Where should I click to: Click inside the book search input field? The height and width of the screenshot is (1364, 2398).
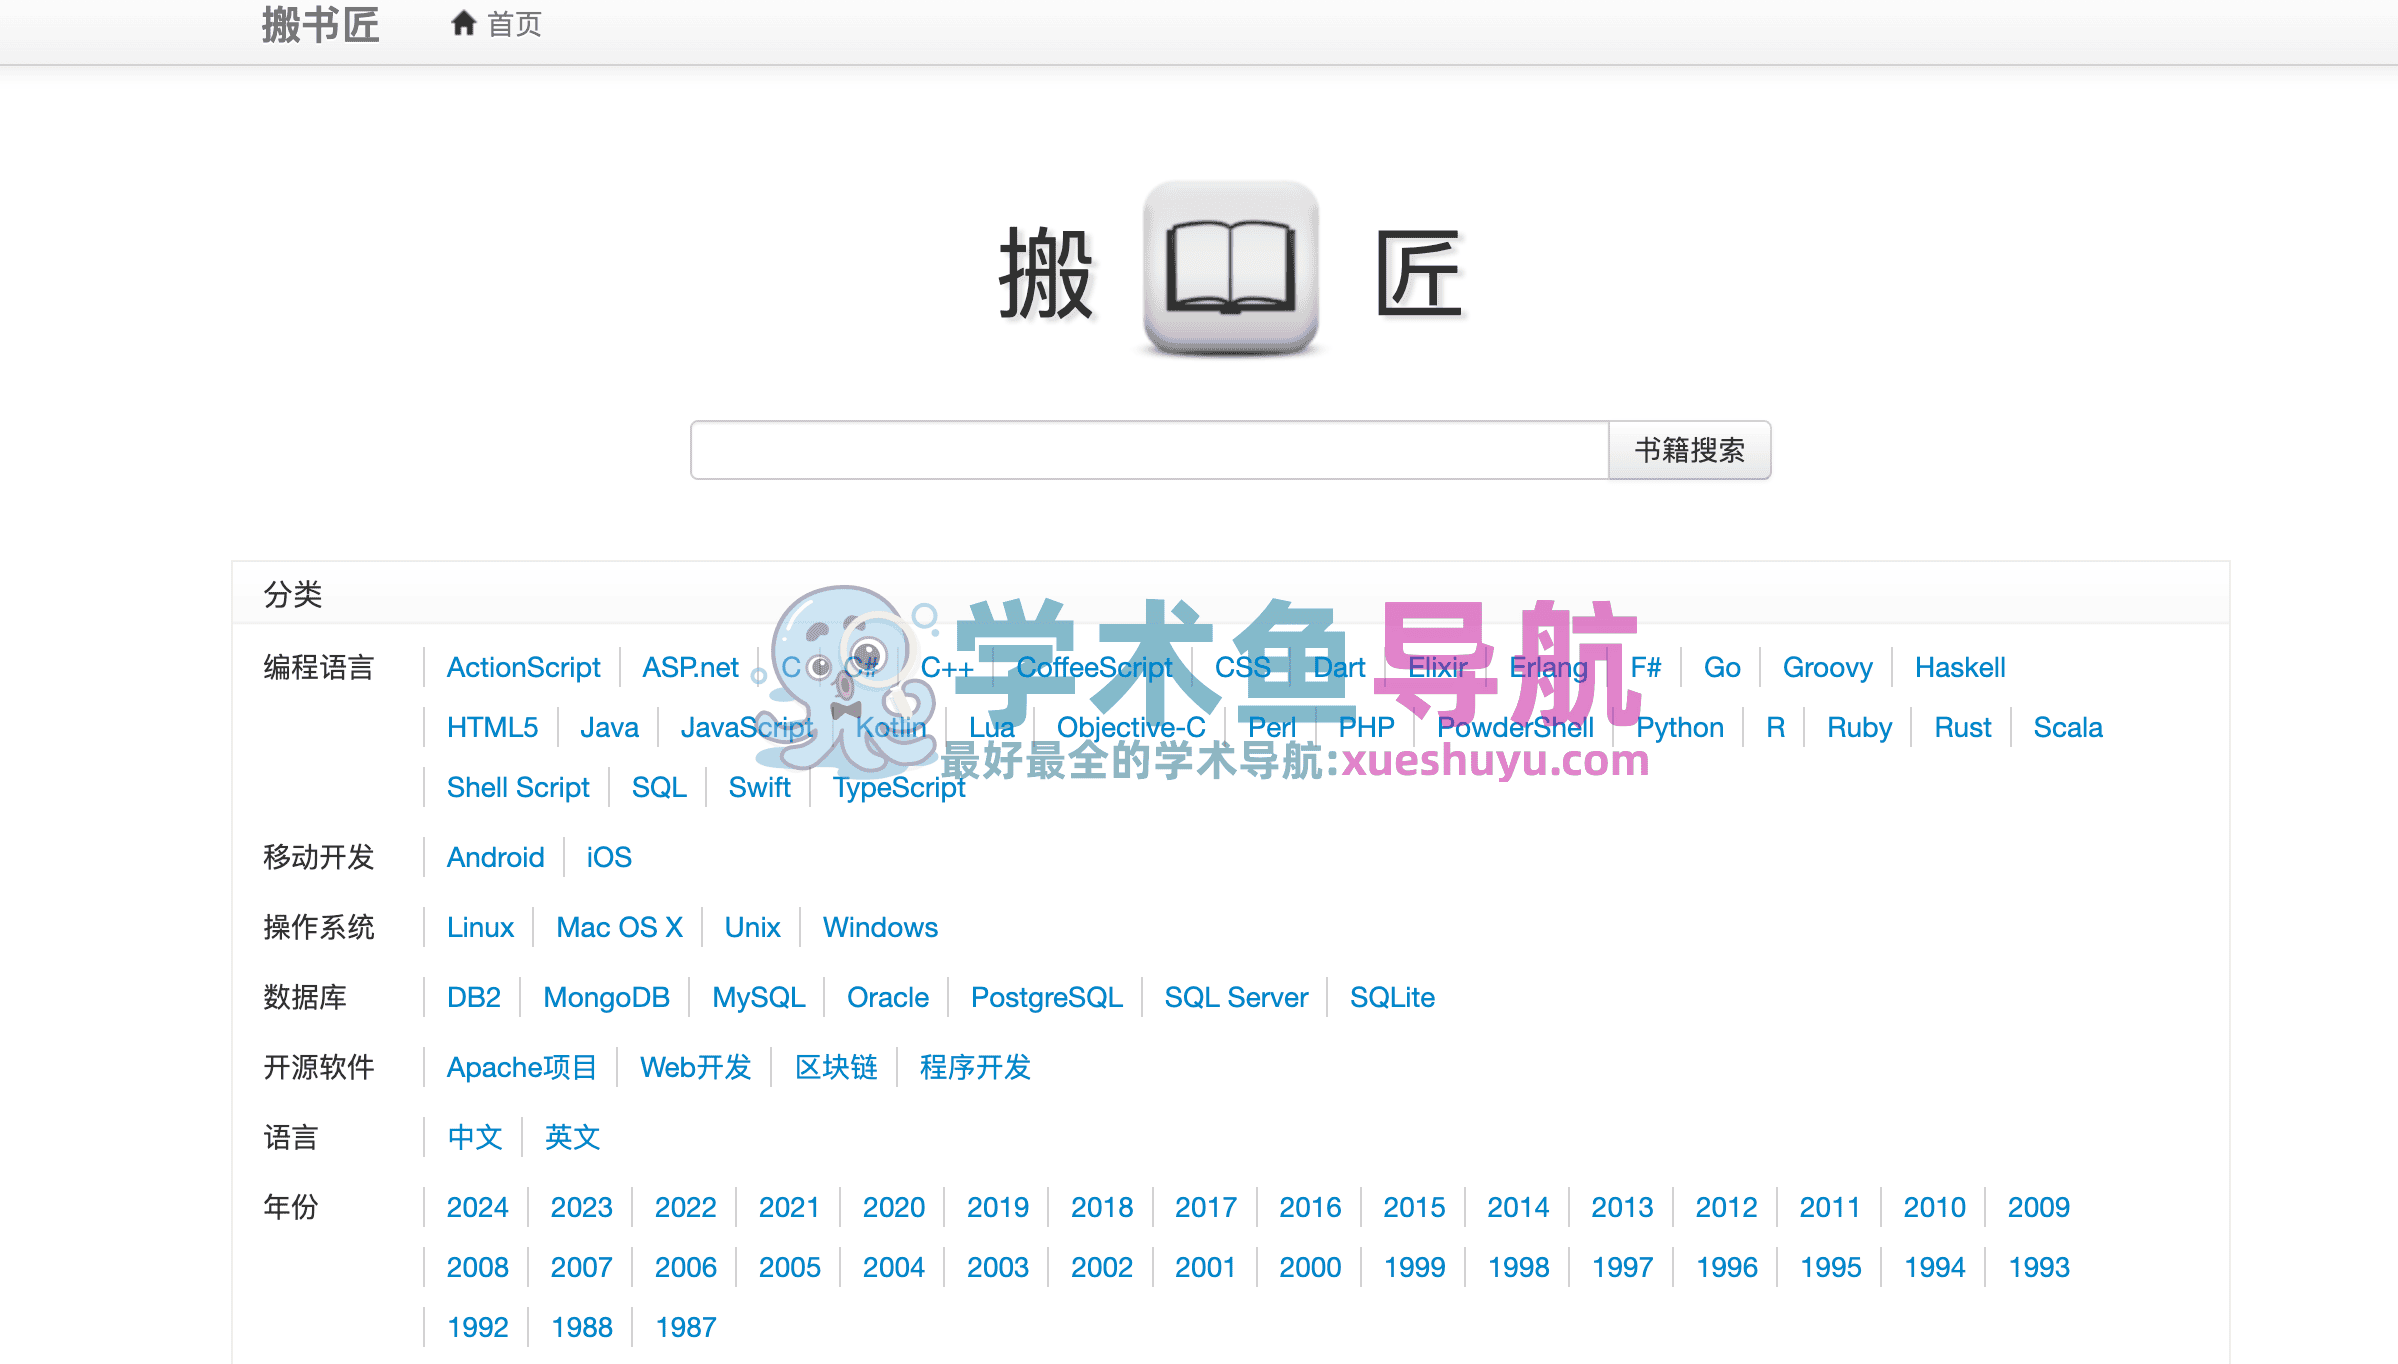click(1150, 450)
